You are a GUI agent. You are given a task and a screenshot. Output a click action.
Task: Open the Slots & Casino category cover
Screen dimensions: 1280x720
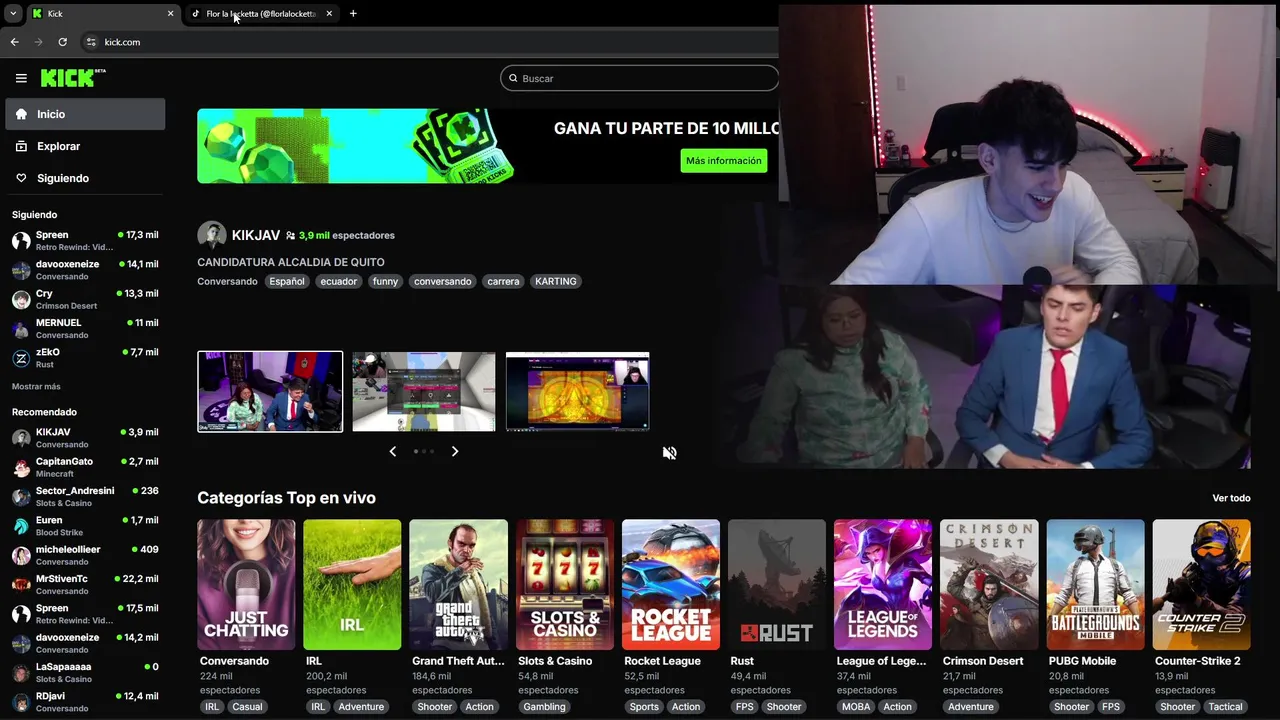point(565,584)
